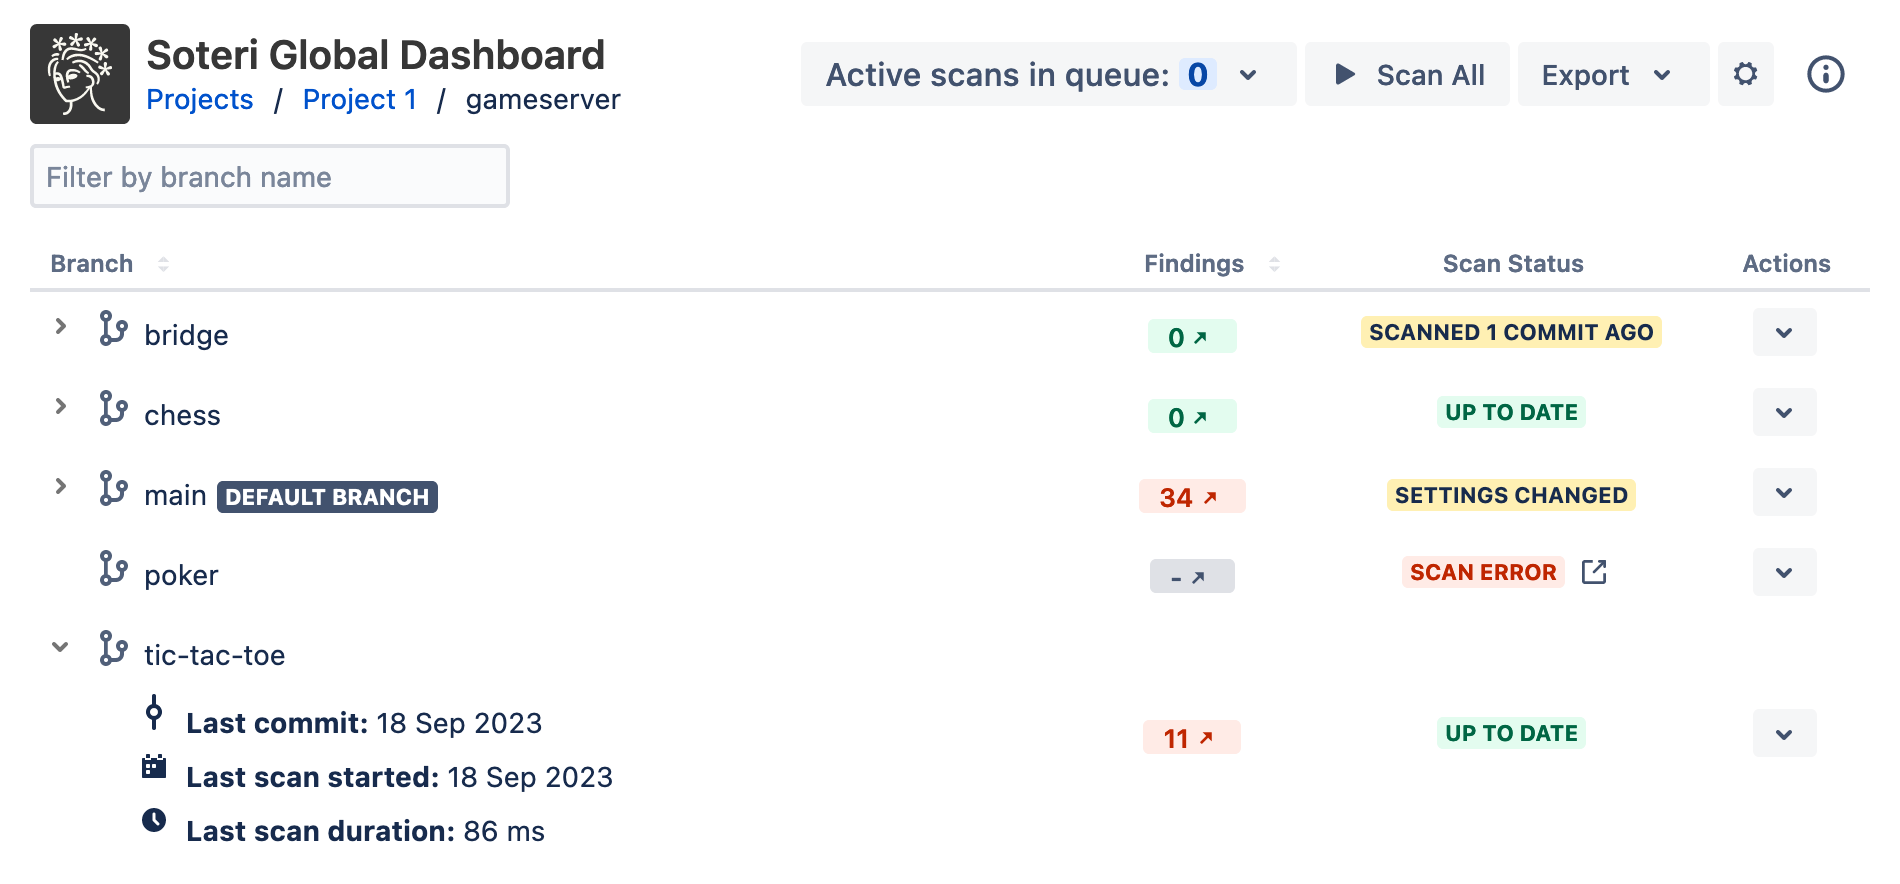
Task: Go to the Projects breadcrumb link
Action: (x=199, y=100)
